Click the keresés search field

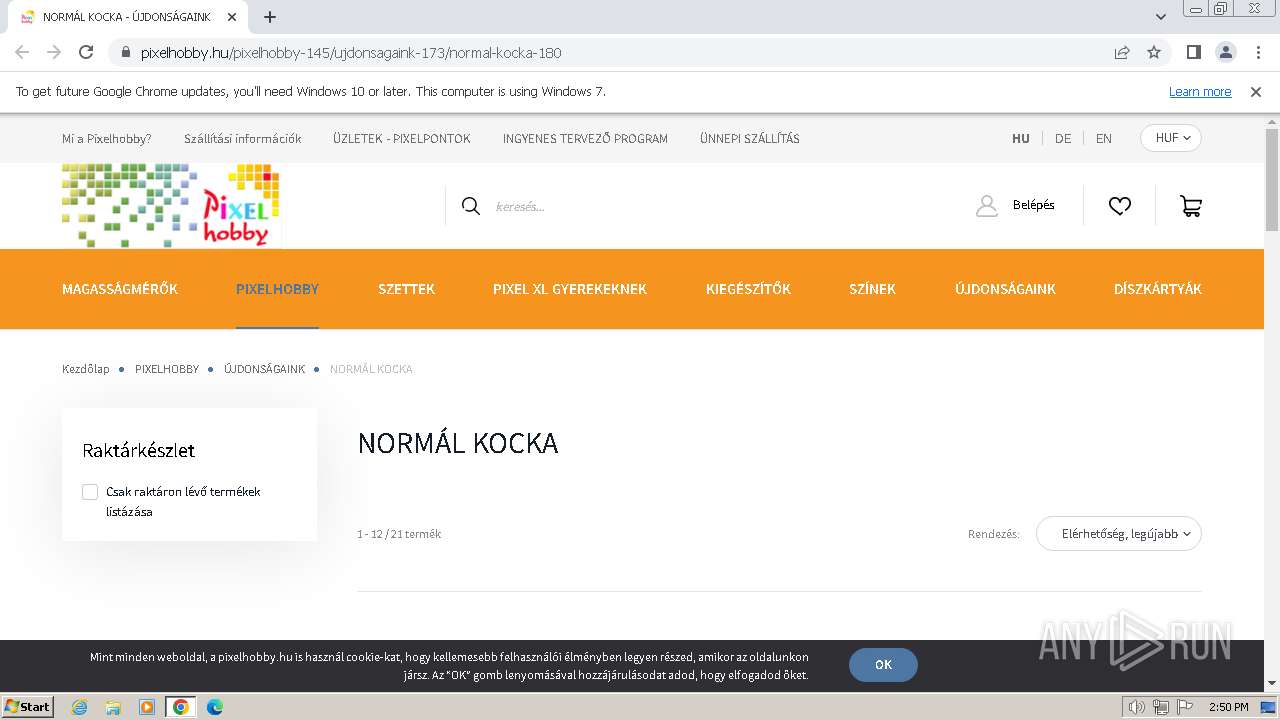[x=700, y=206]
